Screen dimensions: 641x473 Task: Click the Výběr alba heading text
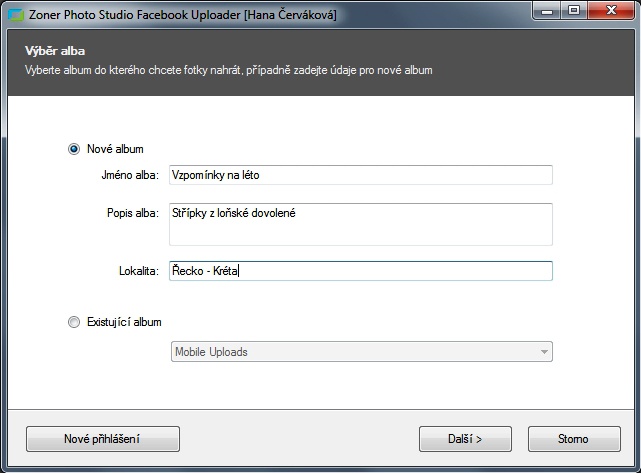coord(55,51)
